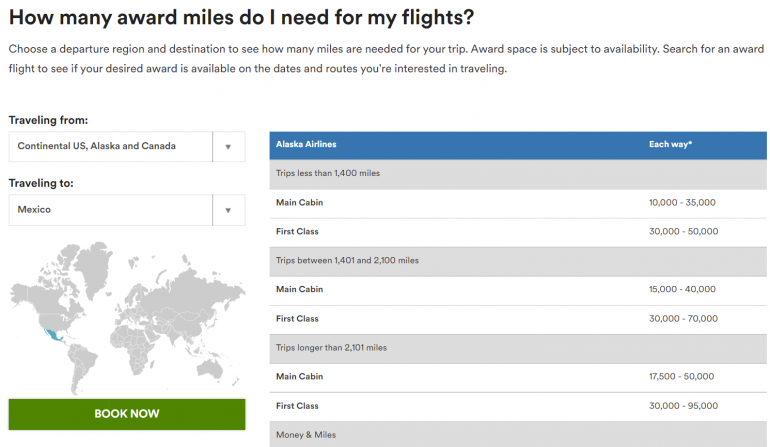Open the 'Traveling from' region dropdown
This screenshot has width=770, height=447.
(110, 146)
